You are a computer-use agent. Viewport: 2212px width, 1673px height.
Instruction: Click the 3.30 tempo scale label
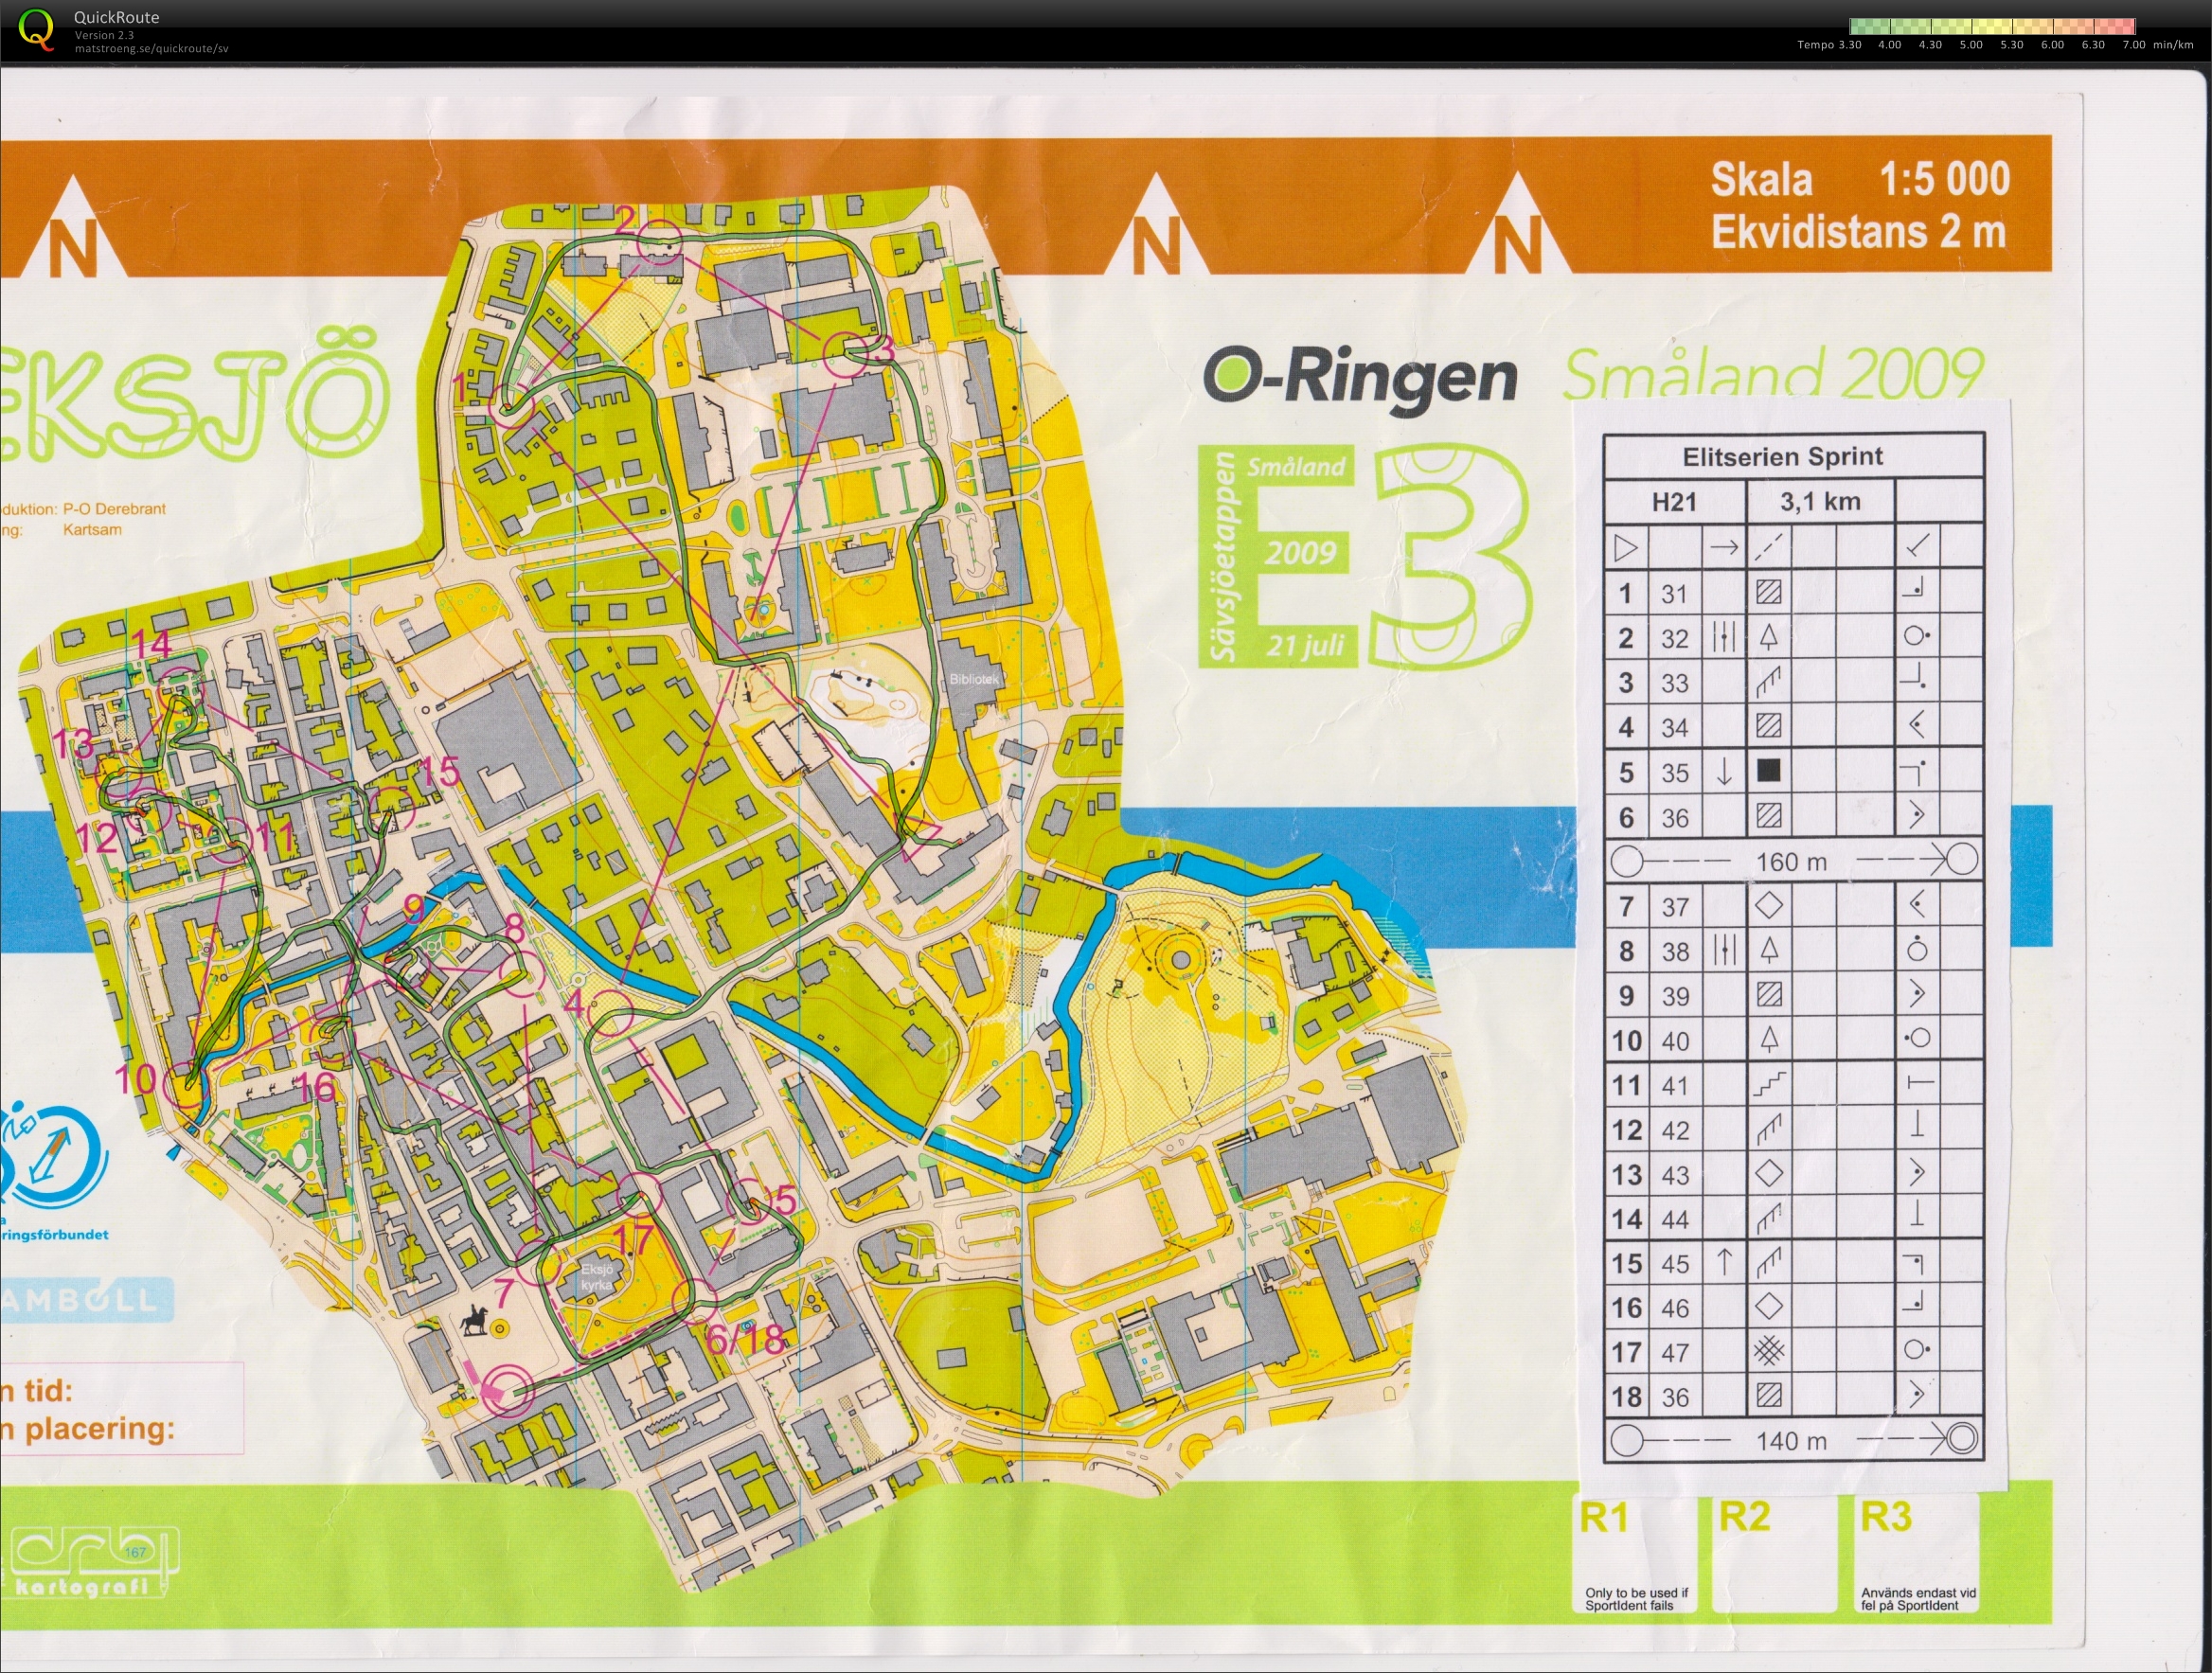click(x=1850, y=45)
